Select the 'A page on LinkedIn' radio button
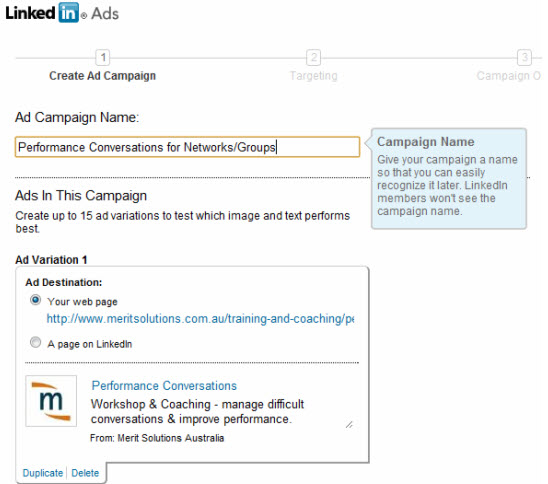 [x=35, y=342]
